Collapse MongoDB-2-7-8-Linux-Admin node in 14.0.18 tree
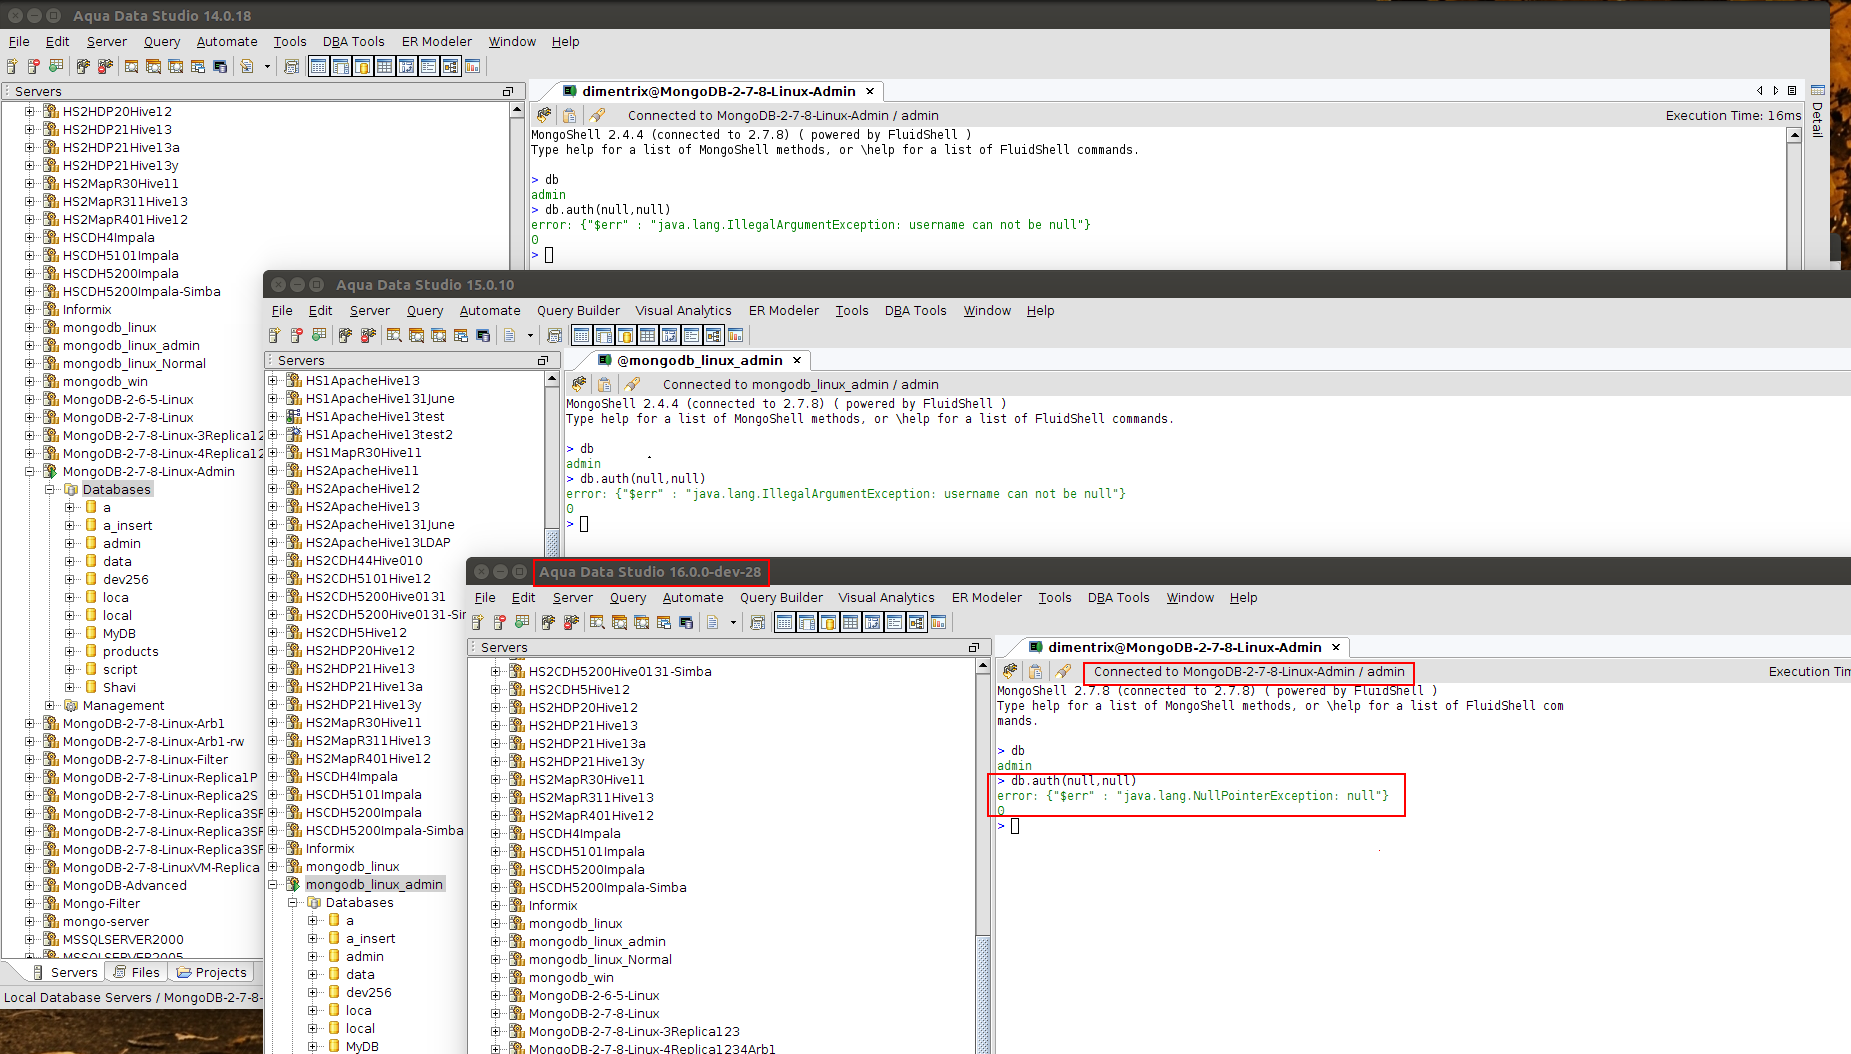 point(30,472)
